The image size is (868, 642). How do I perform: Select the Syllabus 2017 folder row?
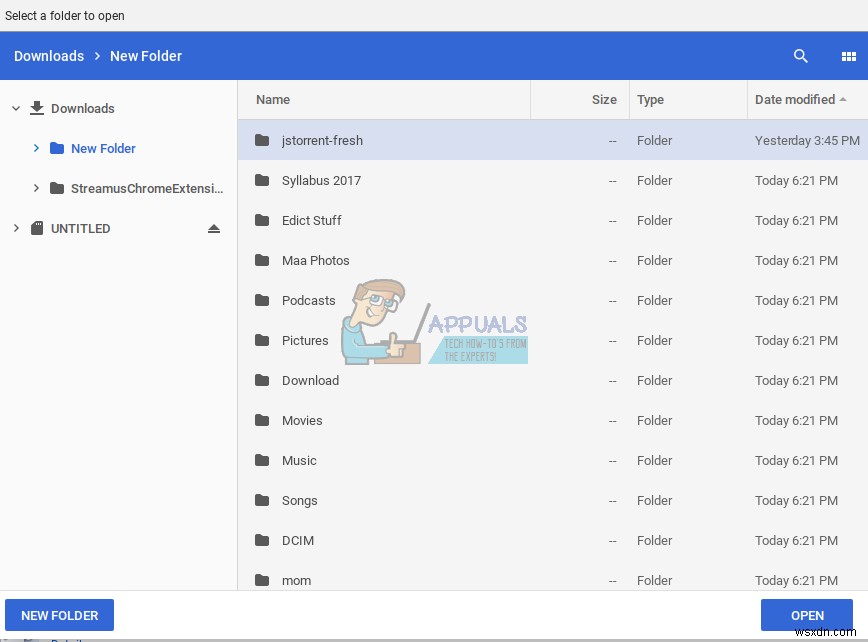point(400,180)
